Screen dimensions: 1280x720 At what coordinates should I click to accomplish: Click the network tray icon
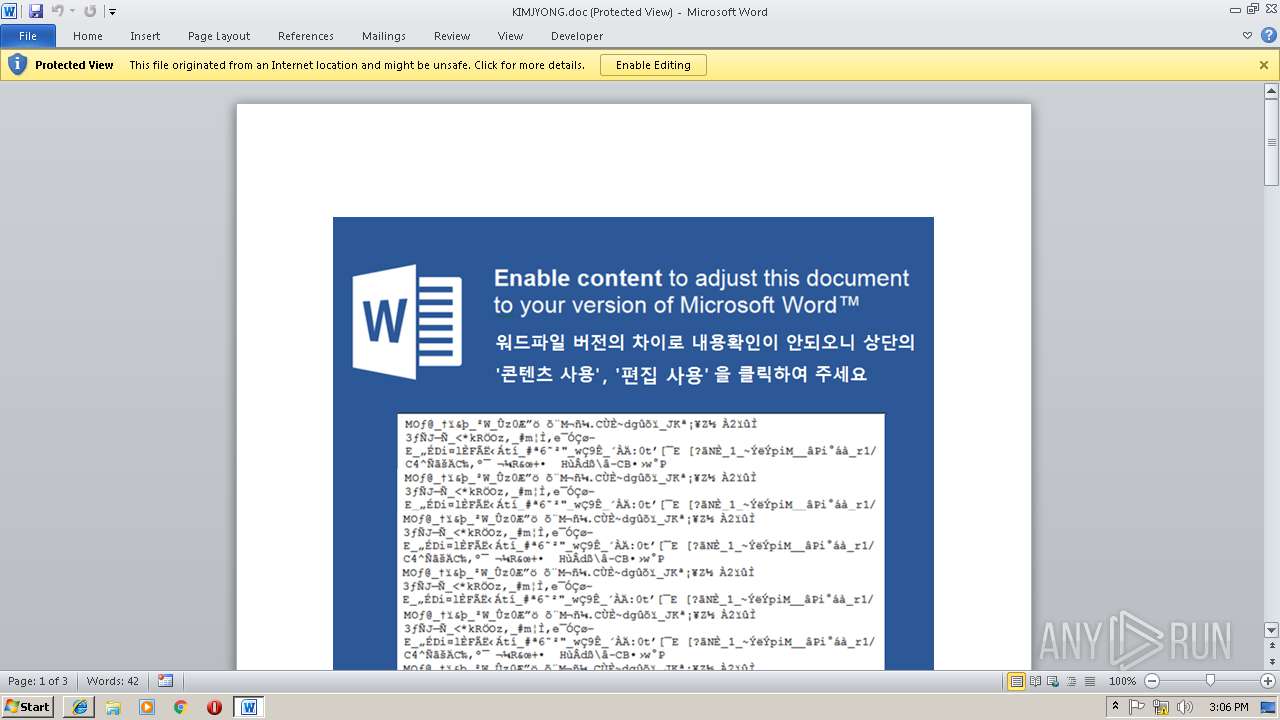pos(1161,707)
